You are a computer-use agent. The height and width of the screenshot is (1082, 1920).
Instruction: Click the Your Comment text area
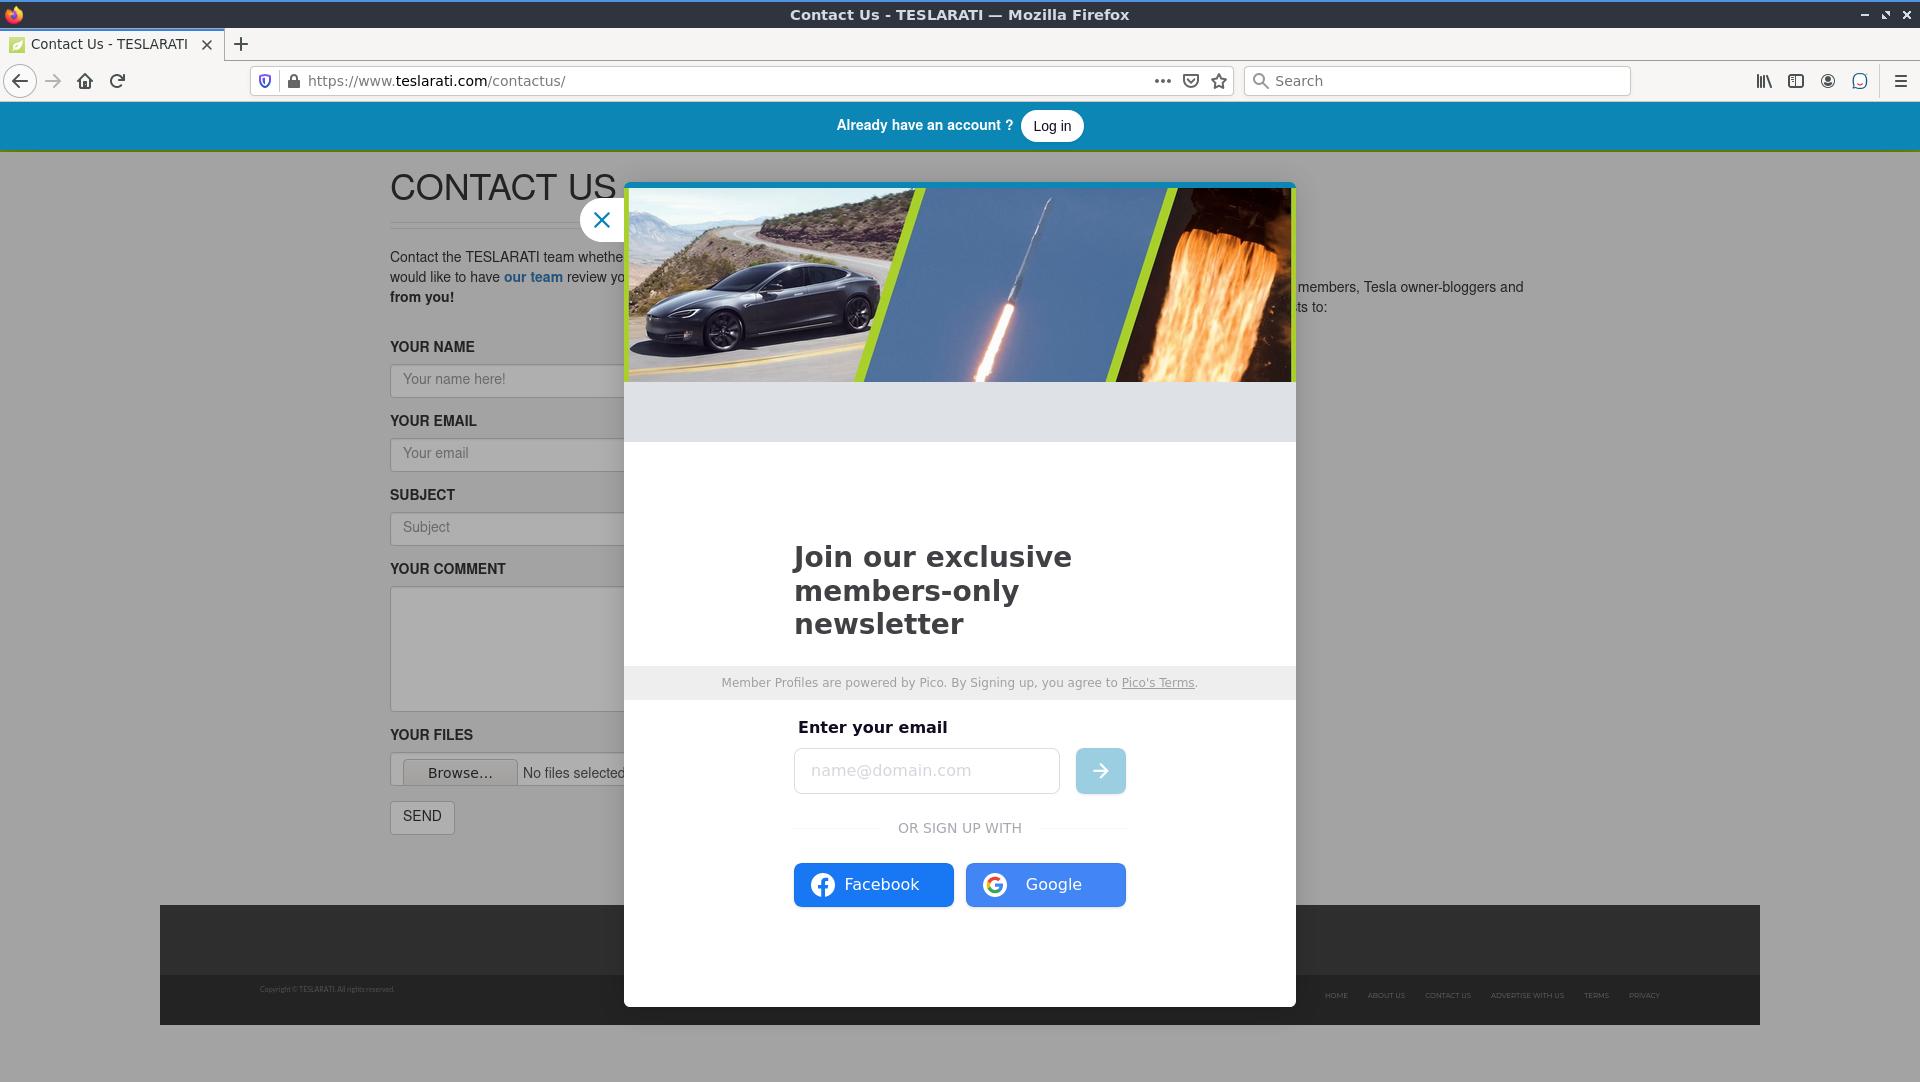pyautogui.click(x=507, y=649)
